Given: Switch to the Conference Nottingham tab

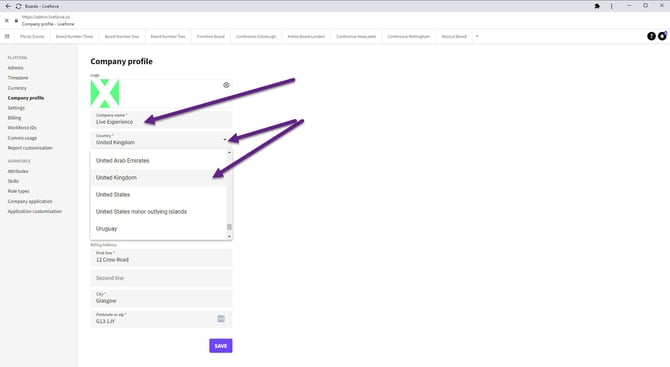Looking at the screenshot, I should (408, 36).
